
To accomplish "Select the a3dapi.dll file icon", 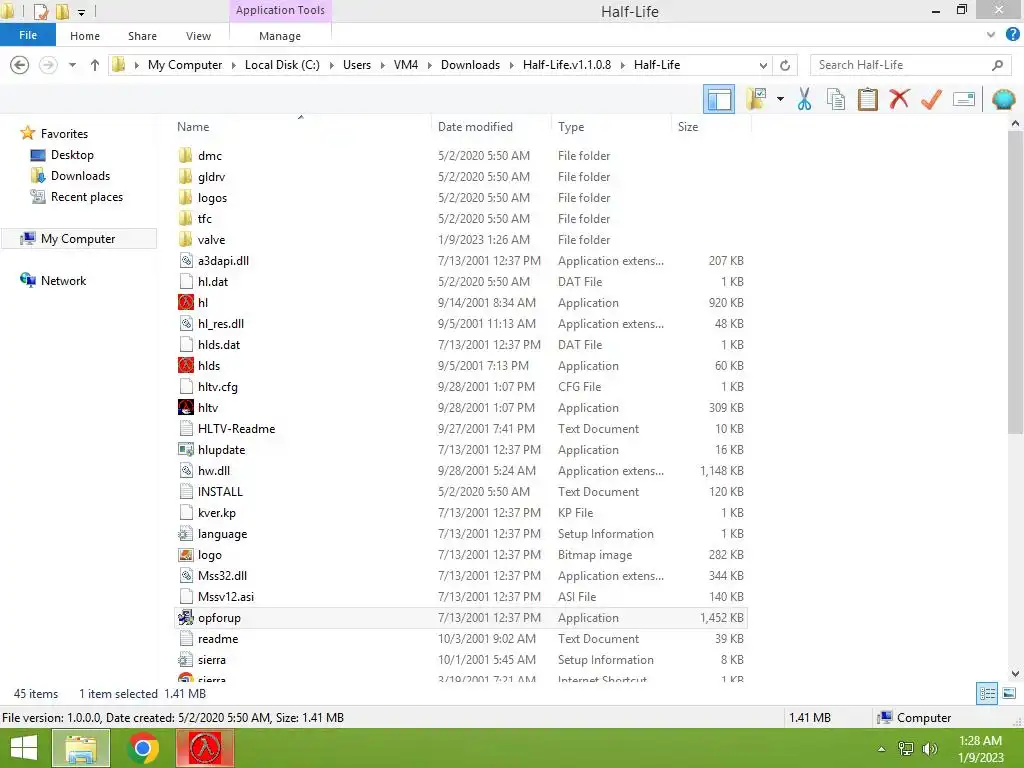I will [185, 261].
